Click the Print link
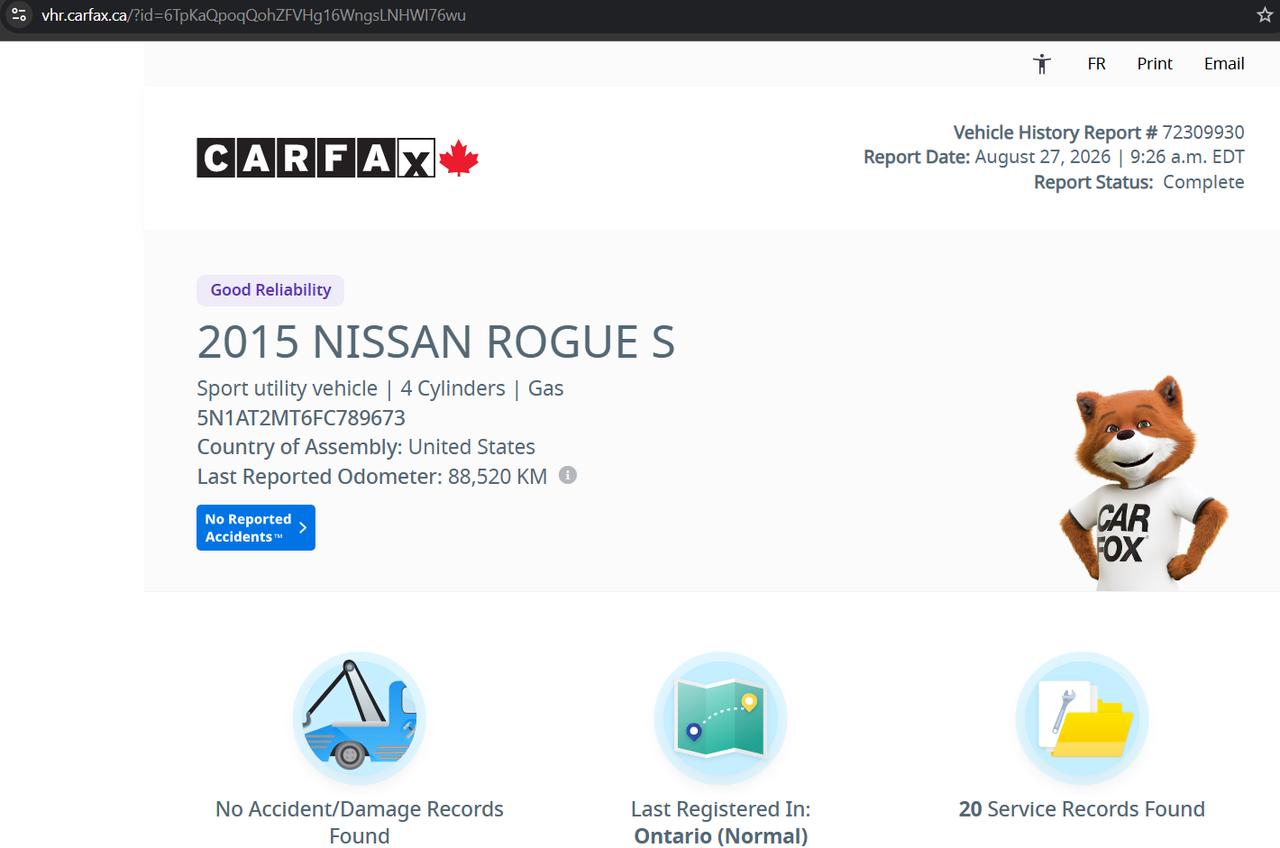Viewport: 1280px width, 848px height. point(1154,63)
